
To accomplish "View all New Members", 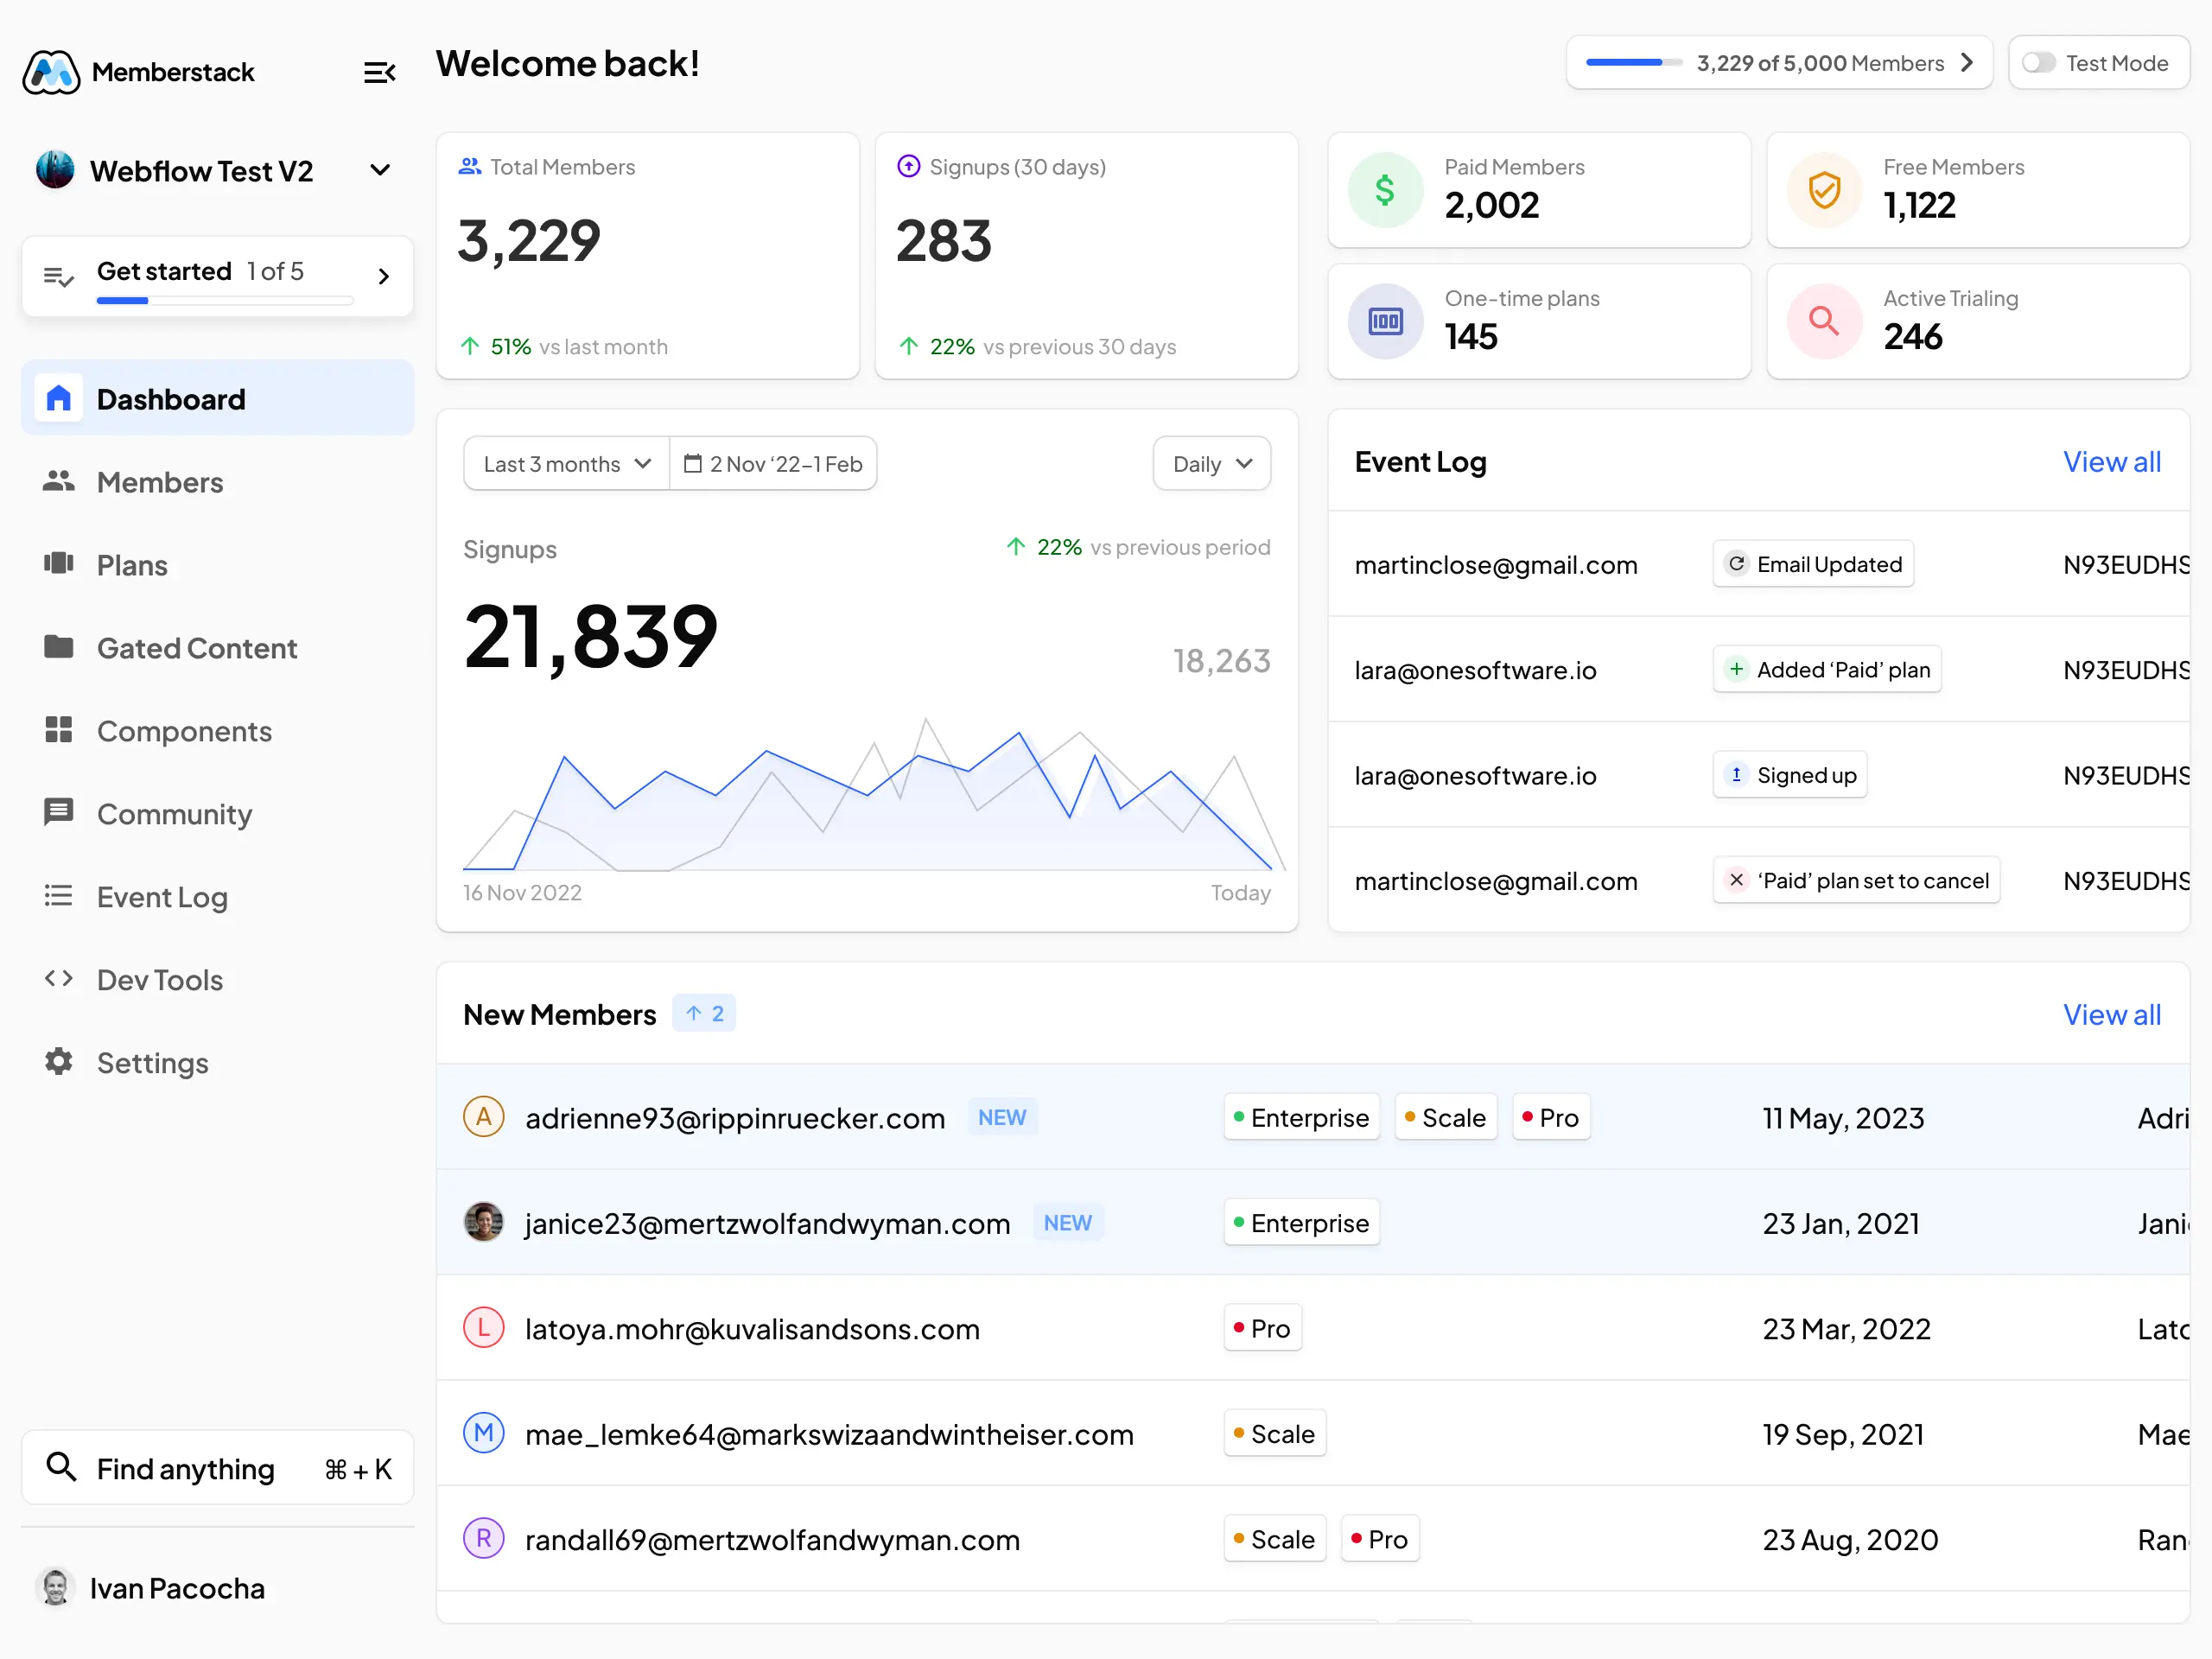I will 2112,1014.
